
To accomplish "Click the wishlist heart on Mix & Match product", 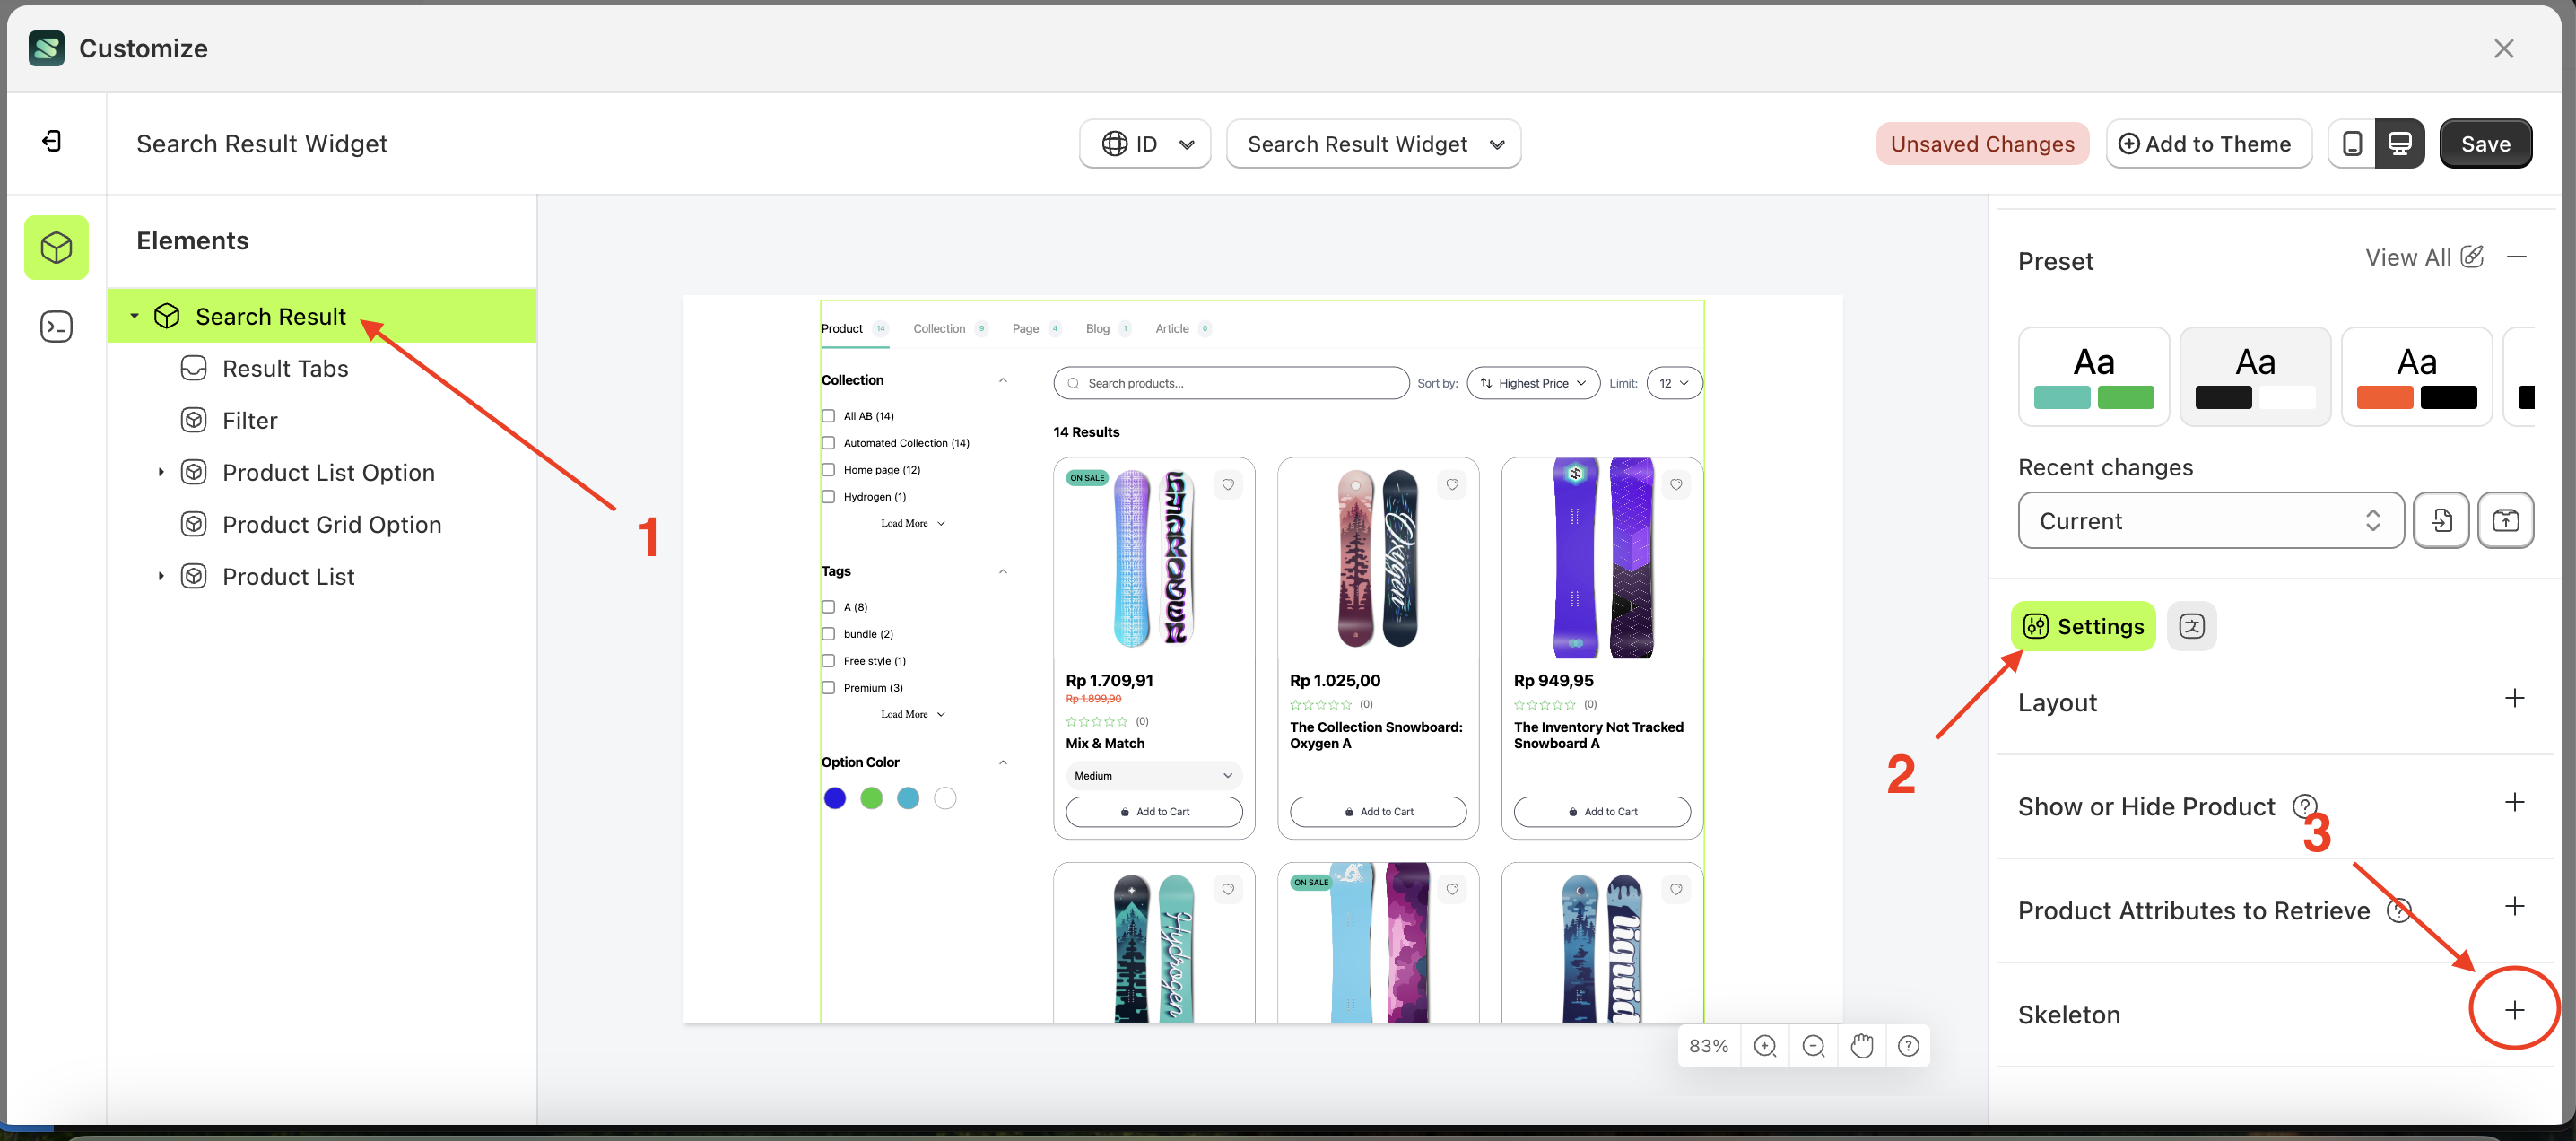I will [1228, 484].
